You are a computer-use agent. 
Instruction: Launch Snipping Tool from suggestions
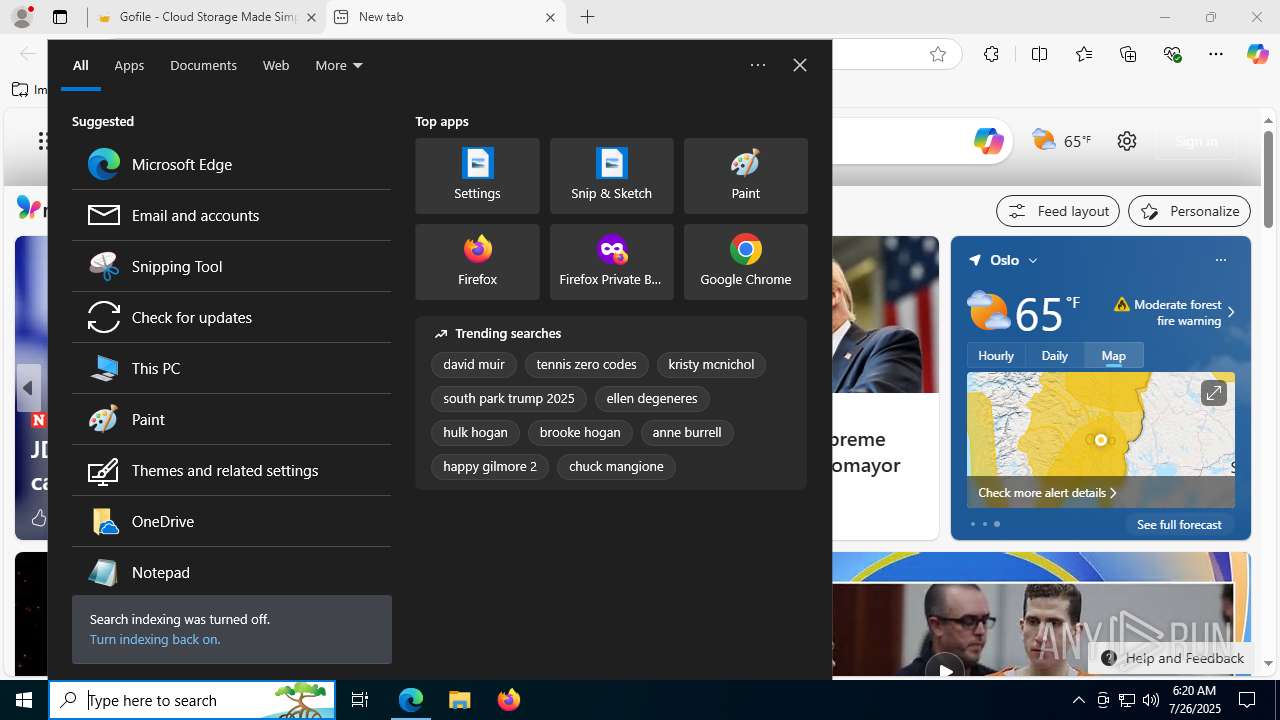pos(231,266)
